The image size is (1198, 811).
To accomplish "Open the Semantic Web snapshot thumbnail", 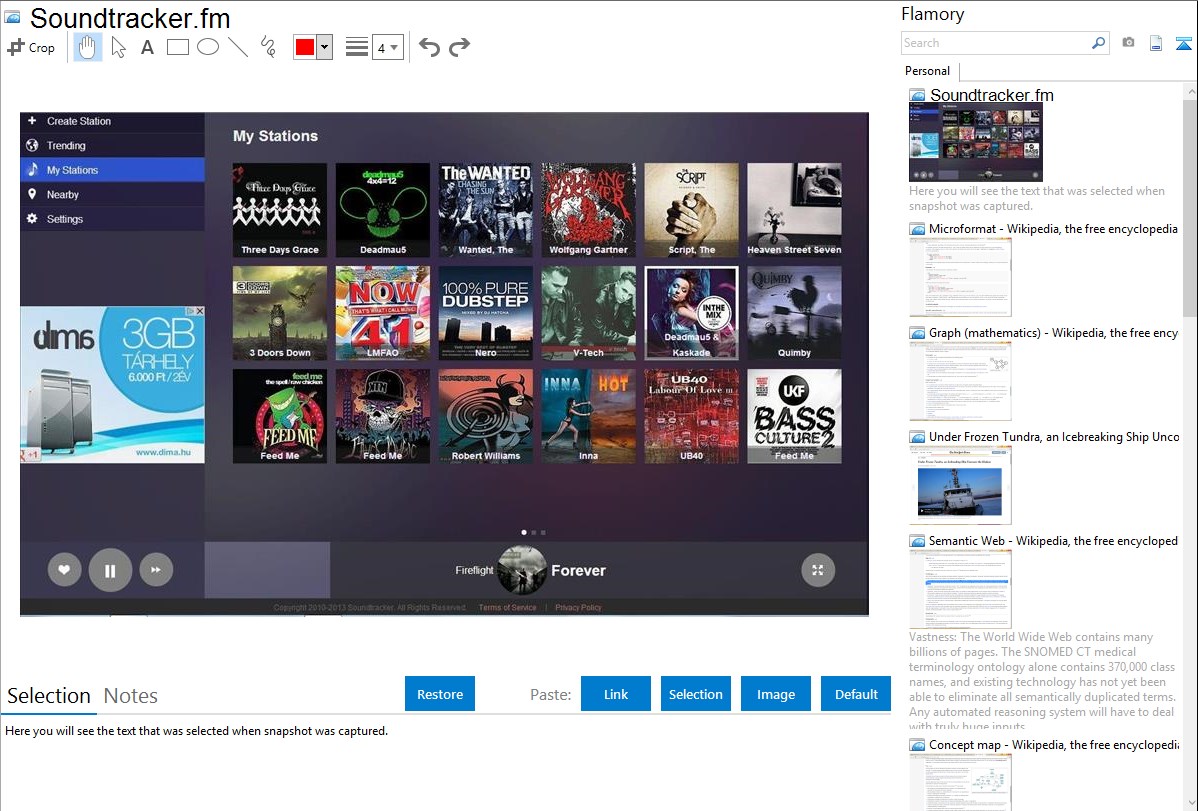I will [960, 589].
